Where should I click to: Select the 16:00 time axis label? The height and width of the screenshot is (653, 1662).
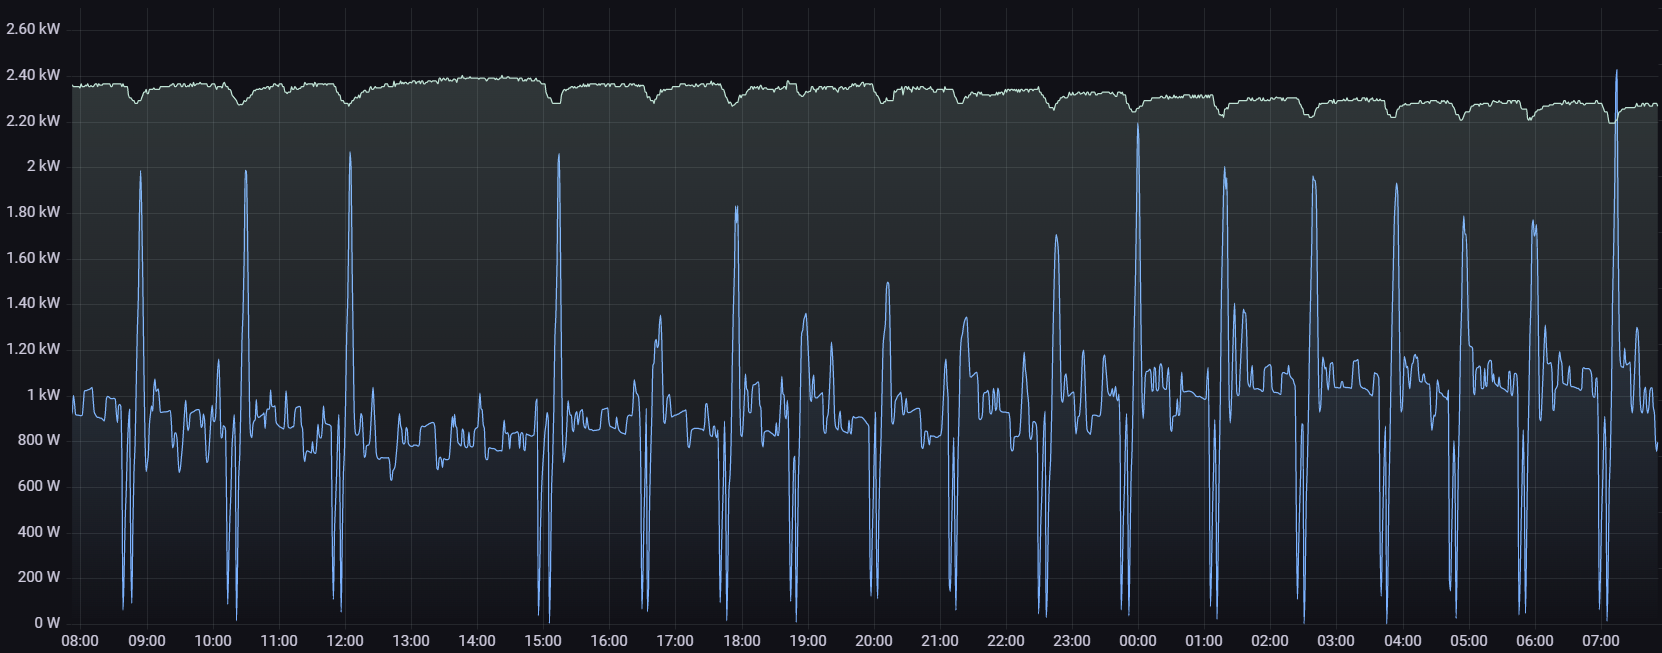click(609, 641)
